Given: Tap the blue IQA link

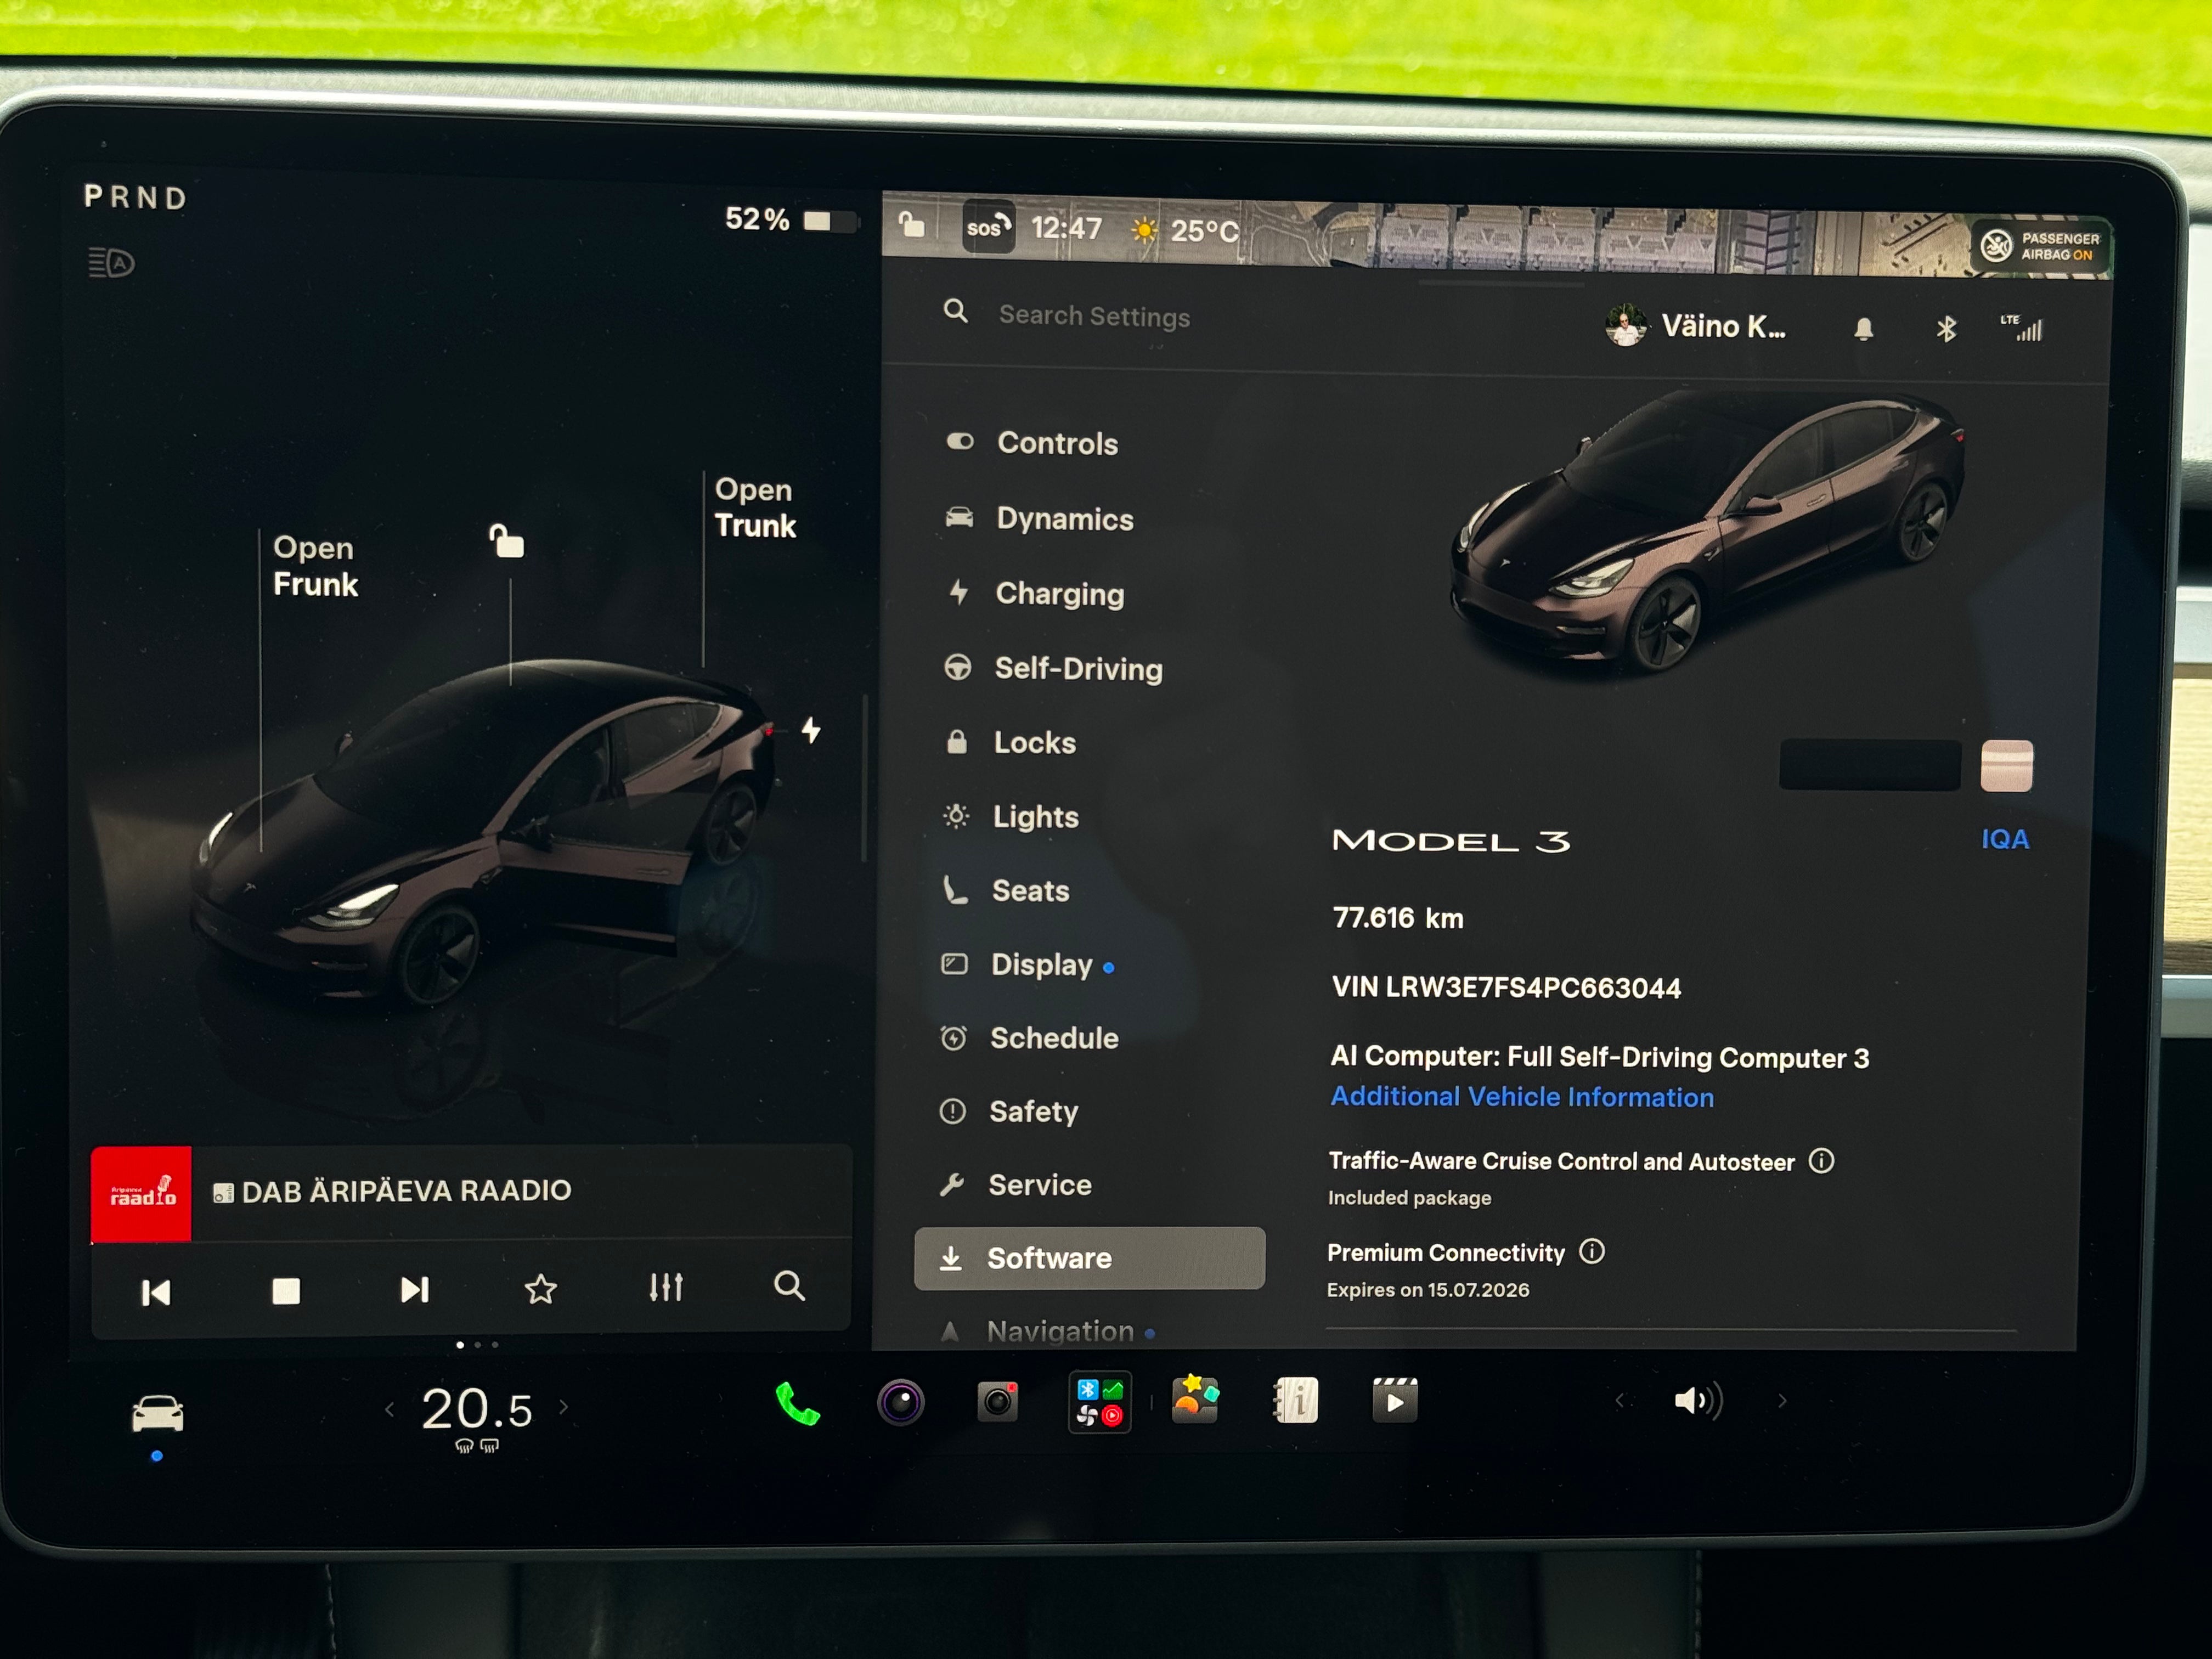Looking at the screenshot, I should [x=2005, y=839].
